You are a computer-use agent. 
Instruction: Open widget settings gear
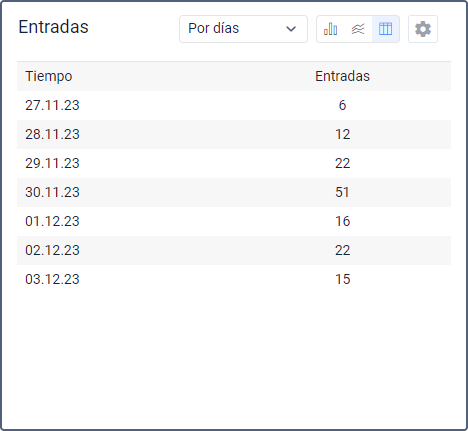423,29
